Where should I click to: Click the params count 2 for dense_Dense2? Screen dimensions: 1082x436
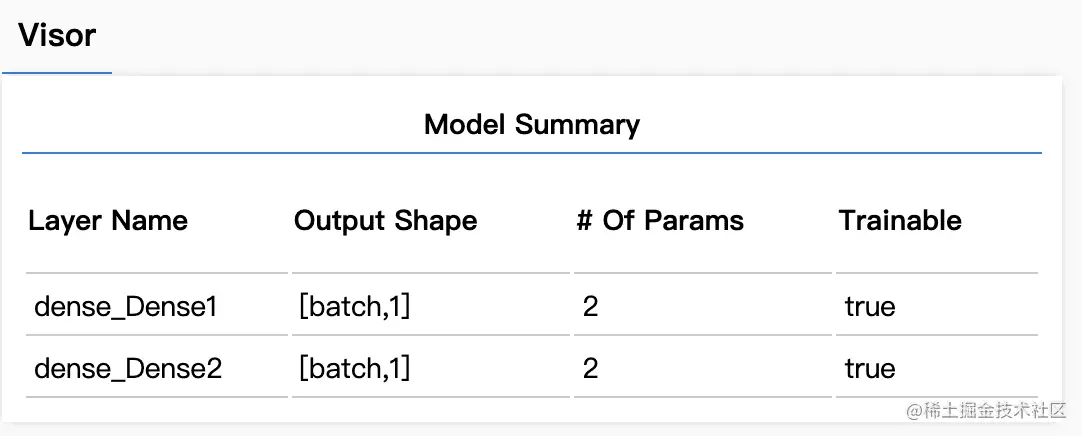(x=590, y=369)
